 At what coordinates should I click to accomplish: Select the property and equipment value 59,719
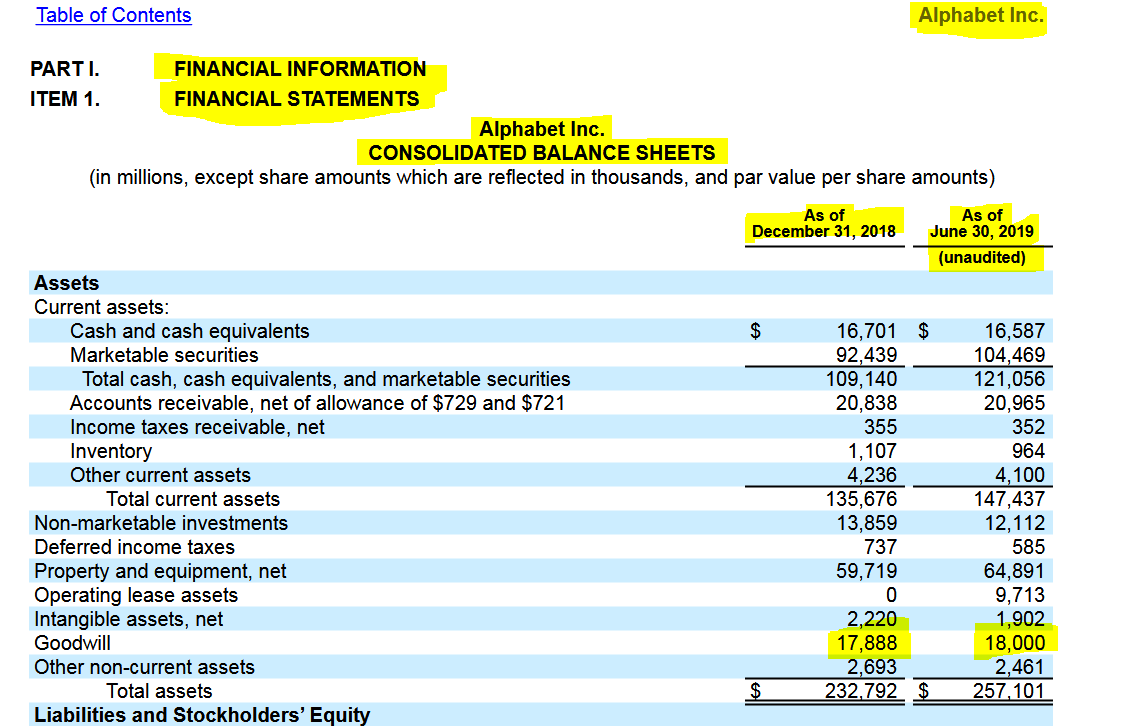point(866,571)
